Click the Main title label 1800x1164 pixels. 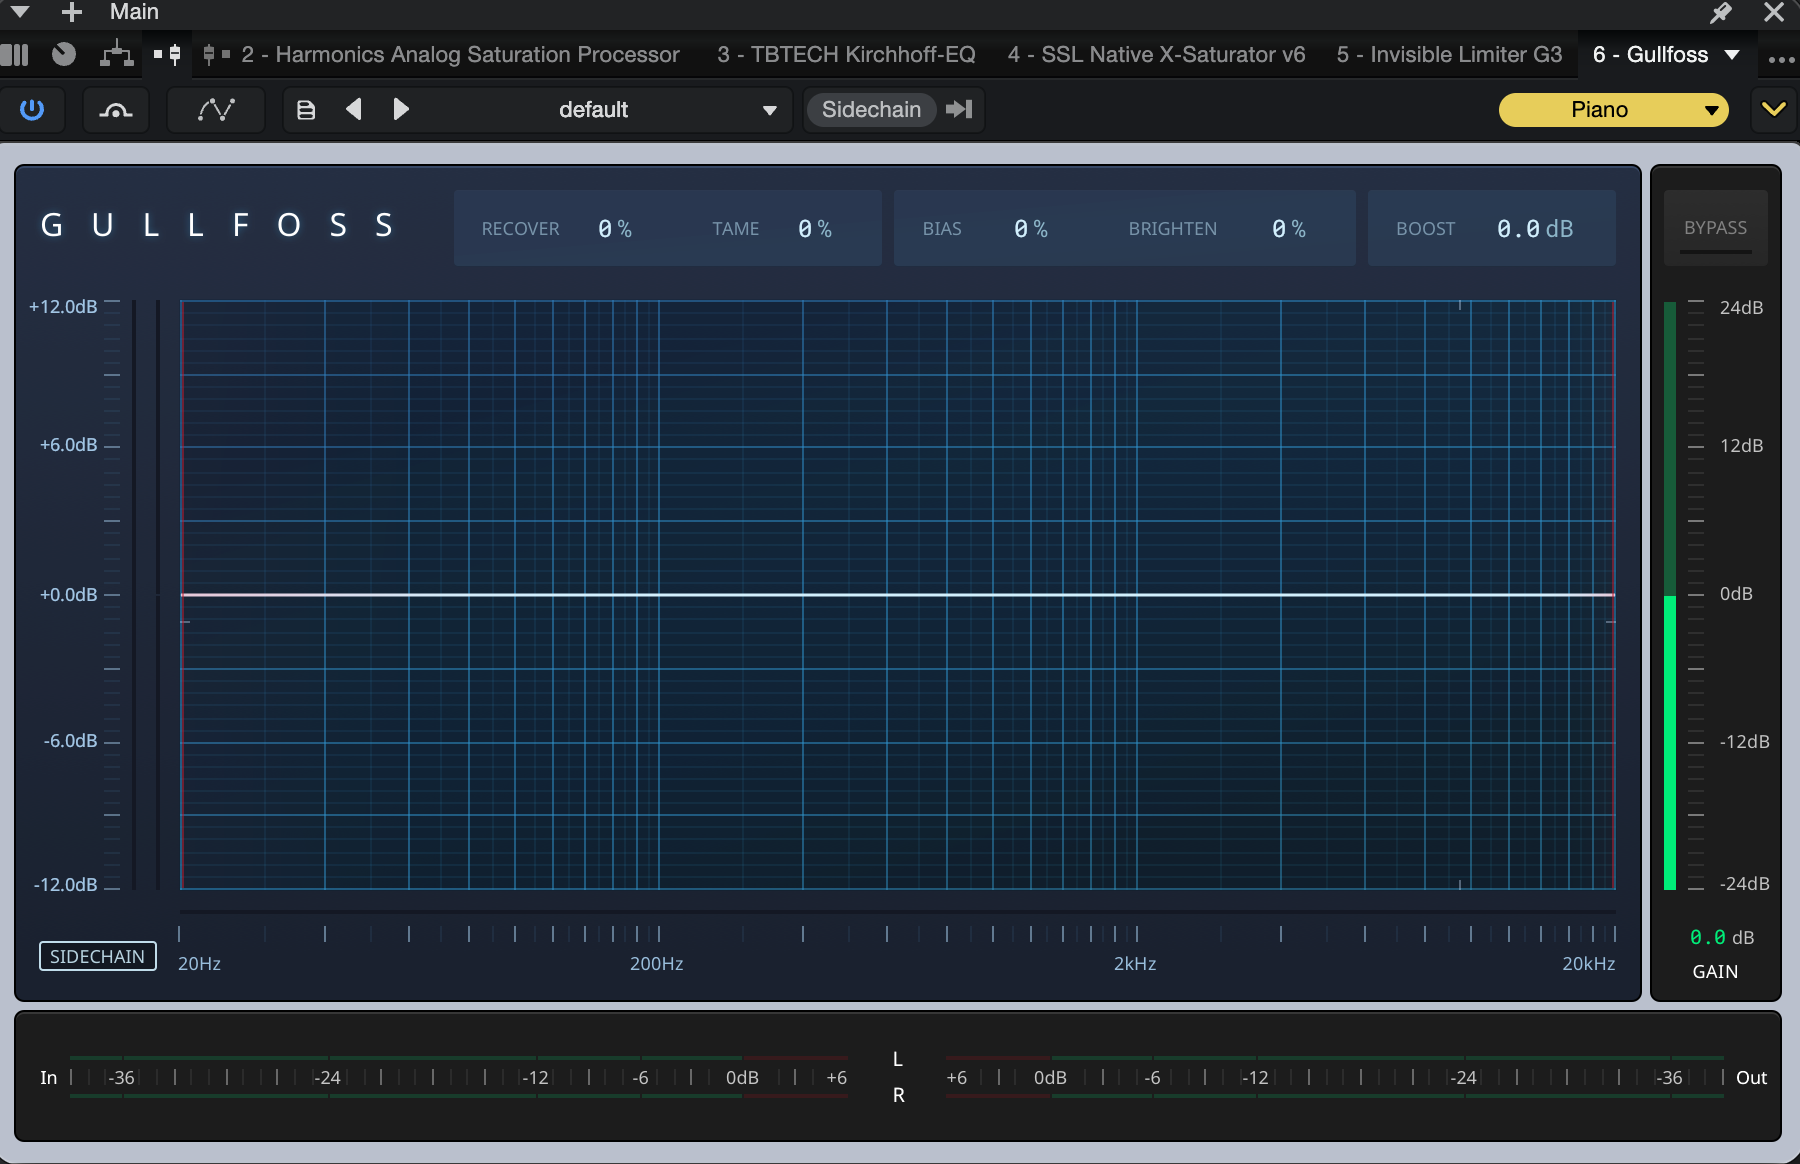point(134,12)
